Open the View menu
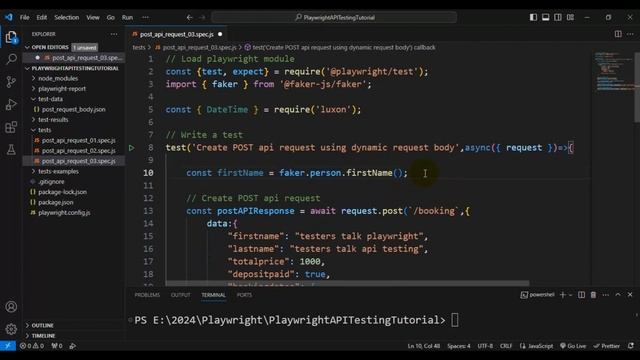This screenshot has height=360, width=640. pos(93,18)
